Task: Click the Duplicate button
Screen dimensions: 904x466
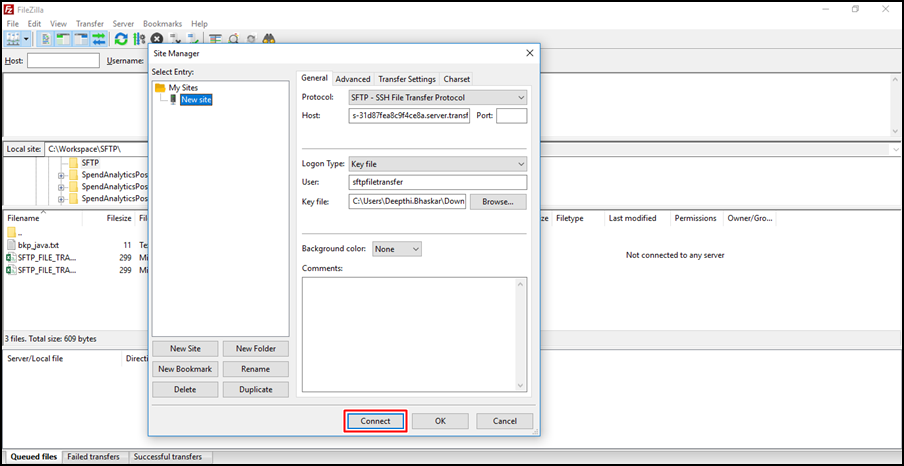Action: 256,389
